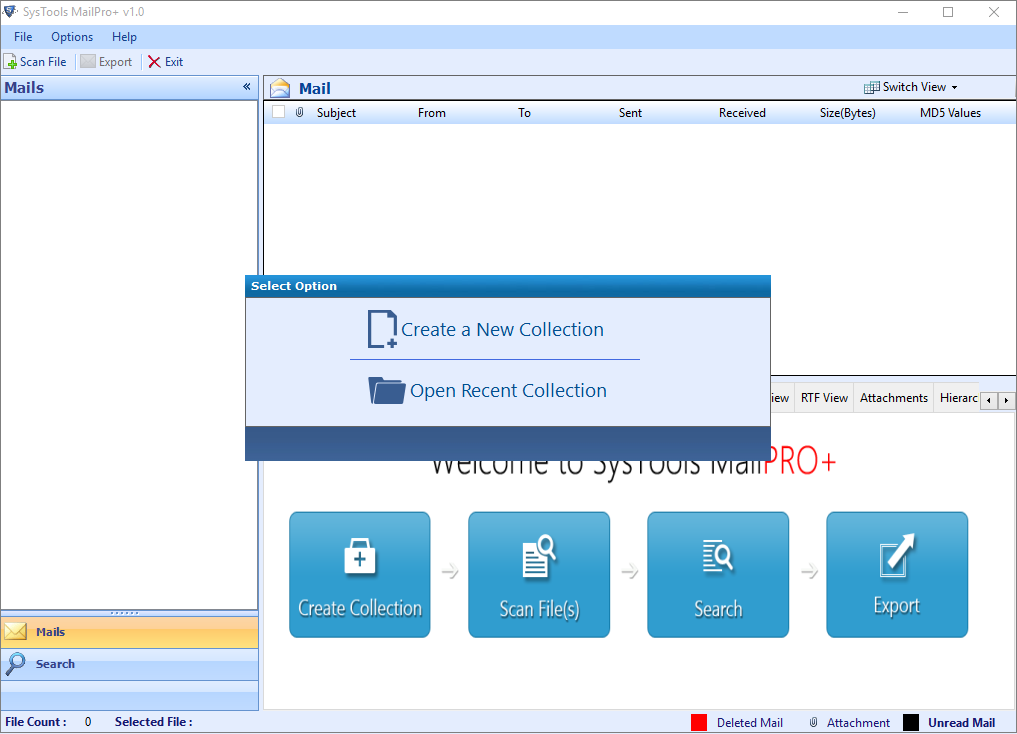The image size is (1017, 734).
Task: Click the folder icon beside Open Recent Collection
Action: pyautogui.click(x=387, y=390)
